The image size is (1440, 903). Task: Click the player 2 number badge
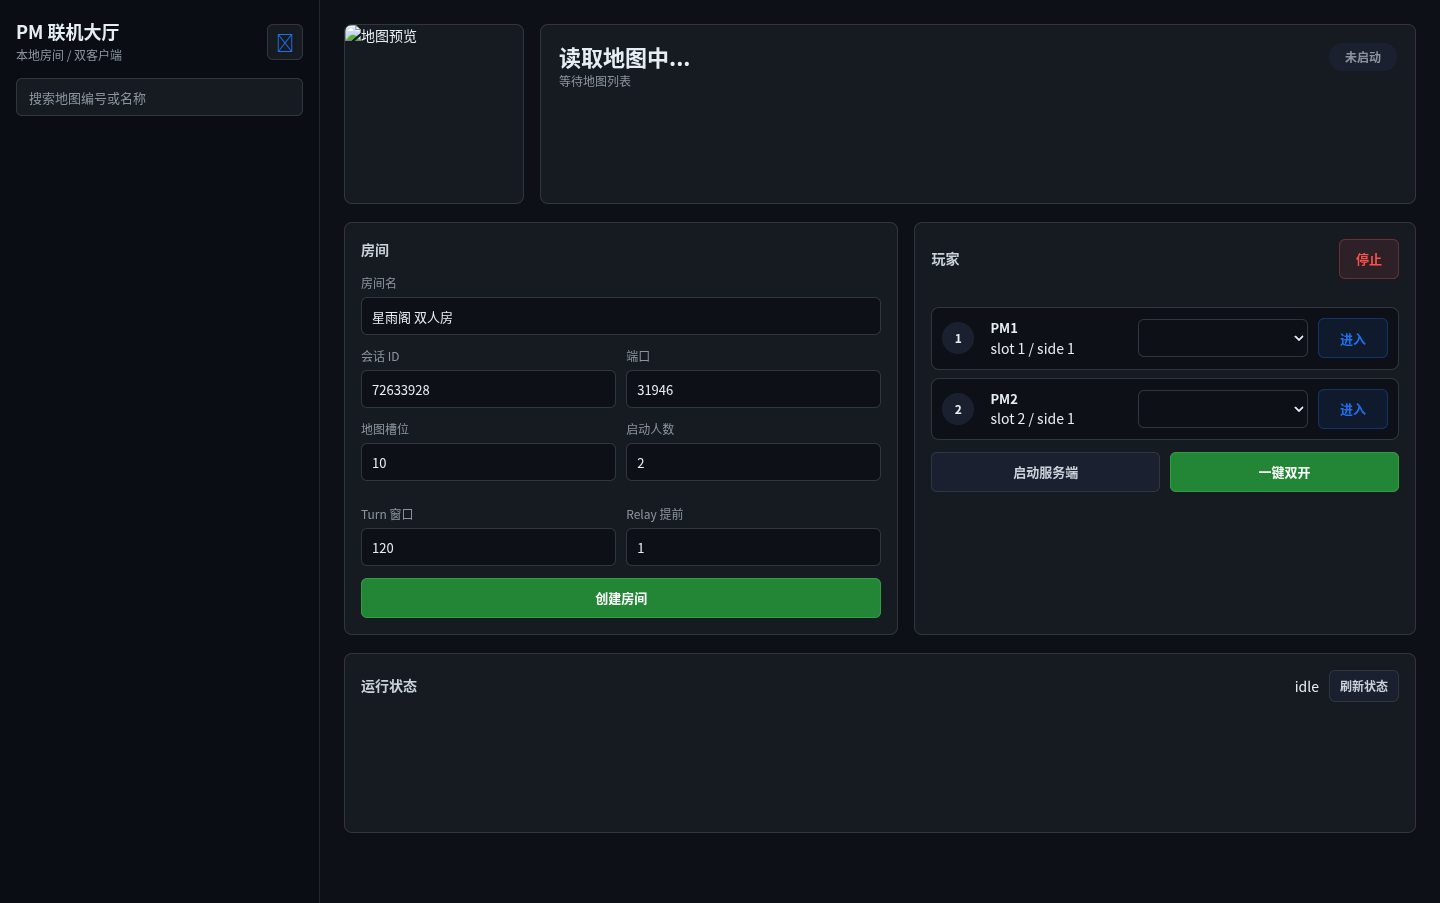tap(958, 409)
